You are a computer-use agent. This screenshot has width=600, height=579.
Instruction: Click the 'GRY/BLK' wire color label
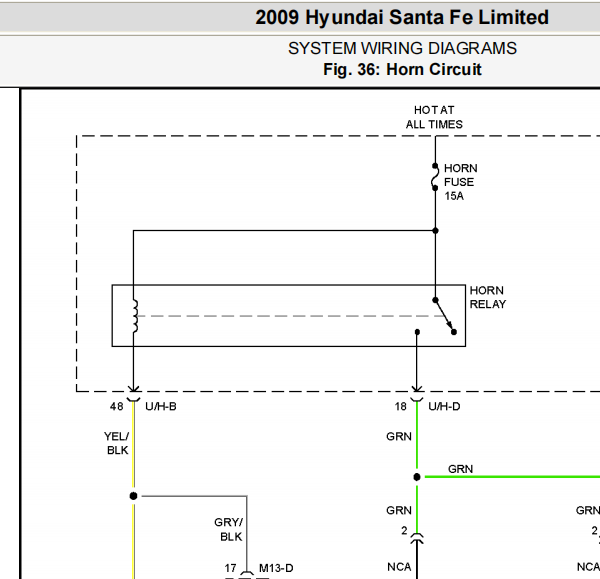click(x=229, y=529)
